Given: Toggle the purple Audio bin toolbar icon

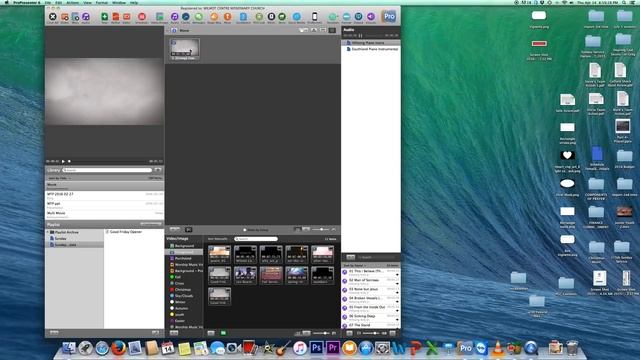Looking at the screenshot, I should point(174,17).
